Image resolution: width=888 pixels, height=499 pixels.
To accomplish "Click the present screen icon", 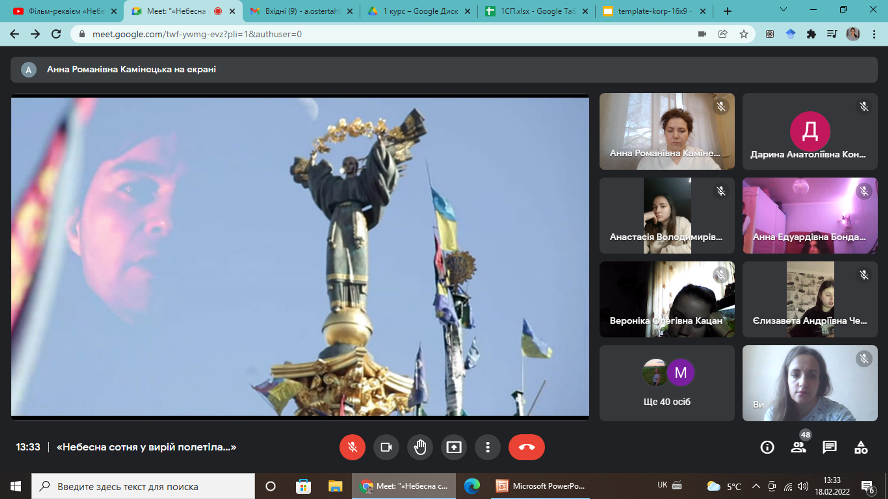I will coord(454,447).
